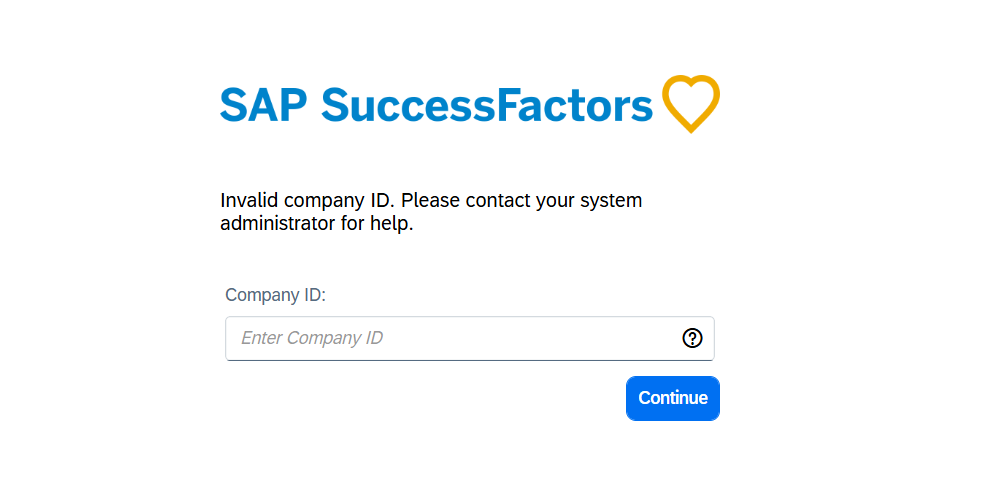Show help via circled question mark
The width and height of the screenshot is (989, 490).
pos(692,339)
